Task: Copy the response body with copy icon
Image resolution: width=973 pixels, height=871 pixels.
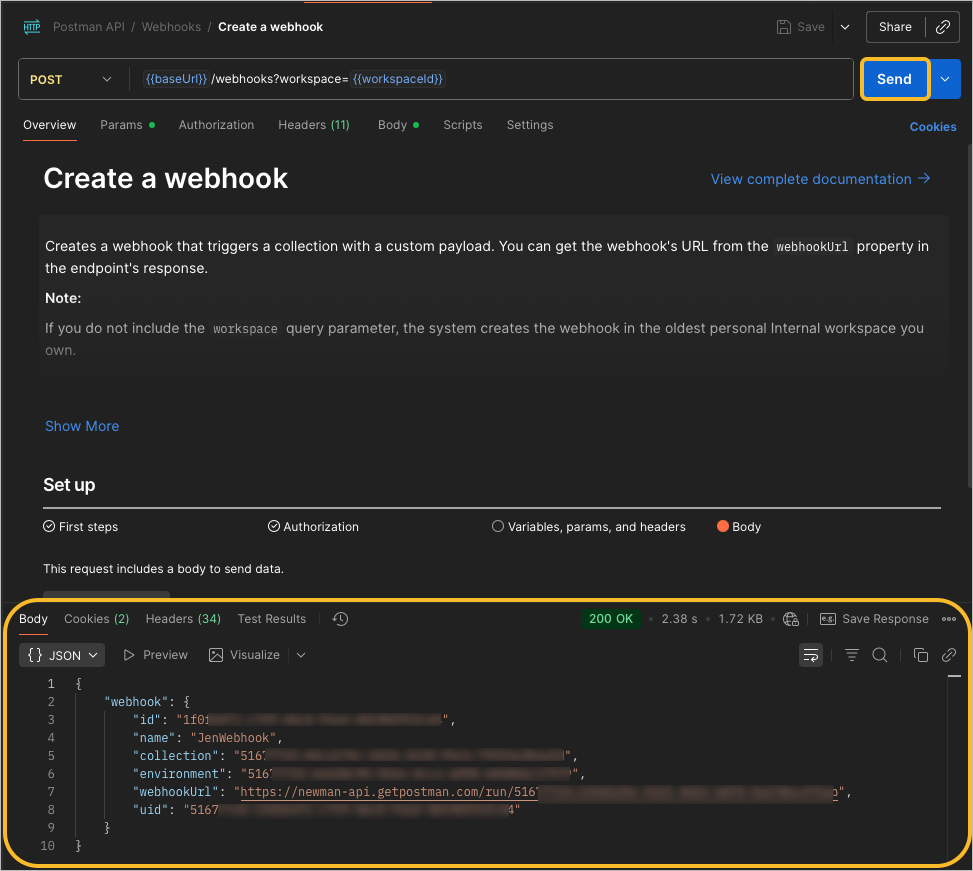Action: 921,655
